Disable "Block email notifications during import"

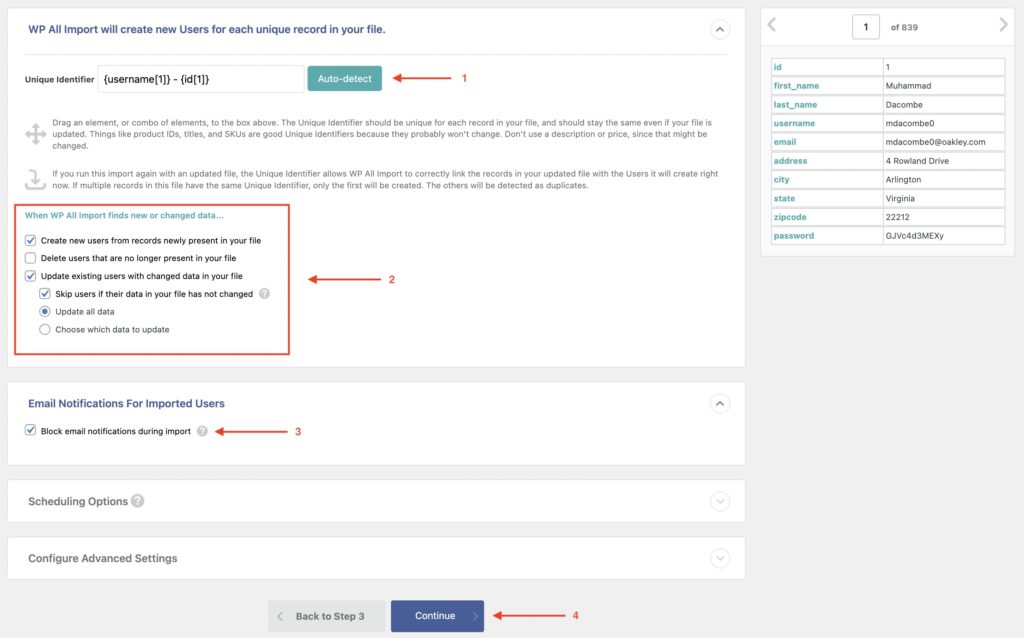click(28, 431)
